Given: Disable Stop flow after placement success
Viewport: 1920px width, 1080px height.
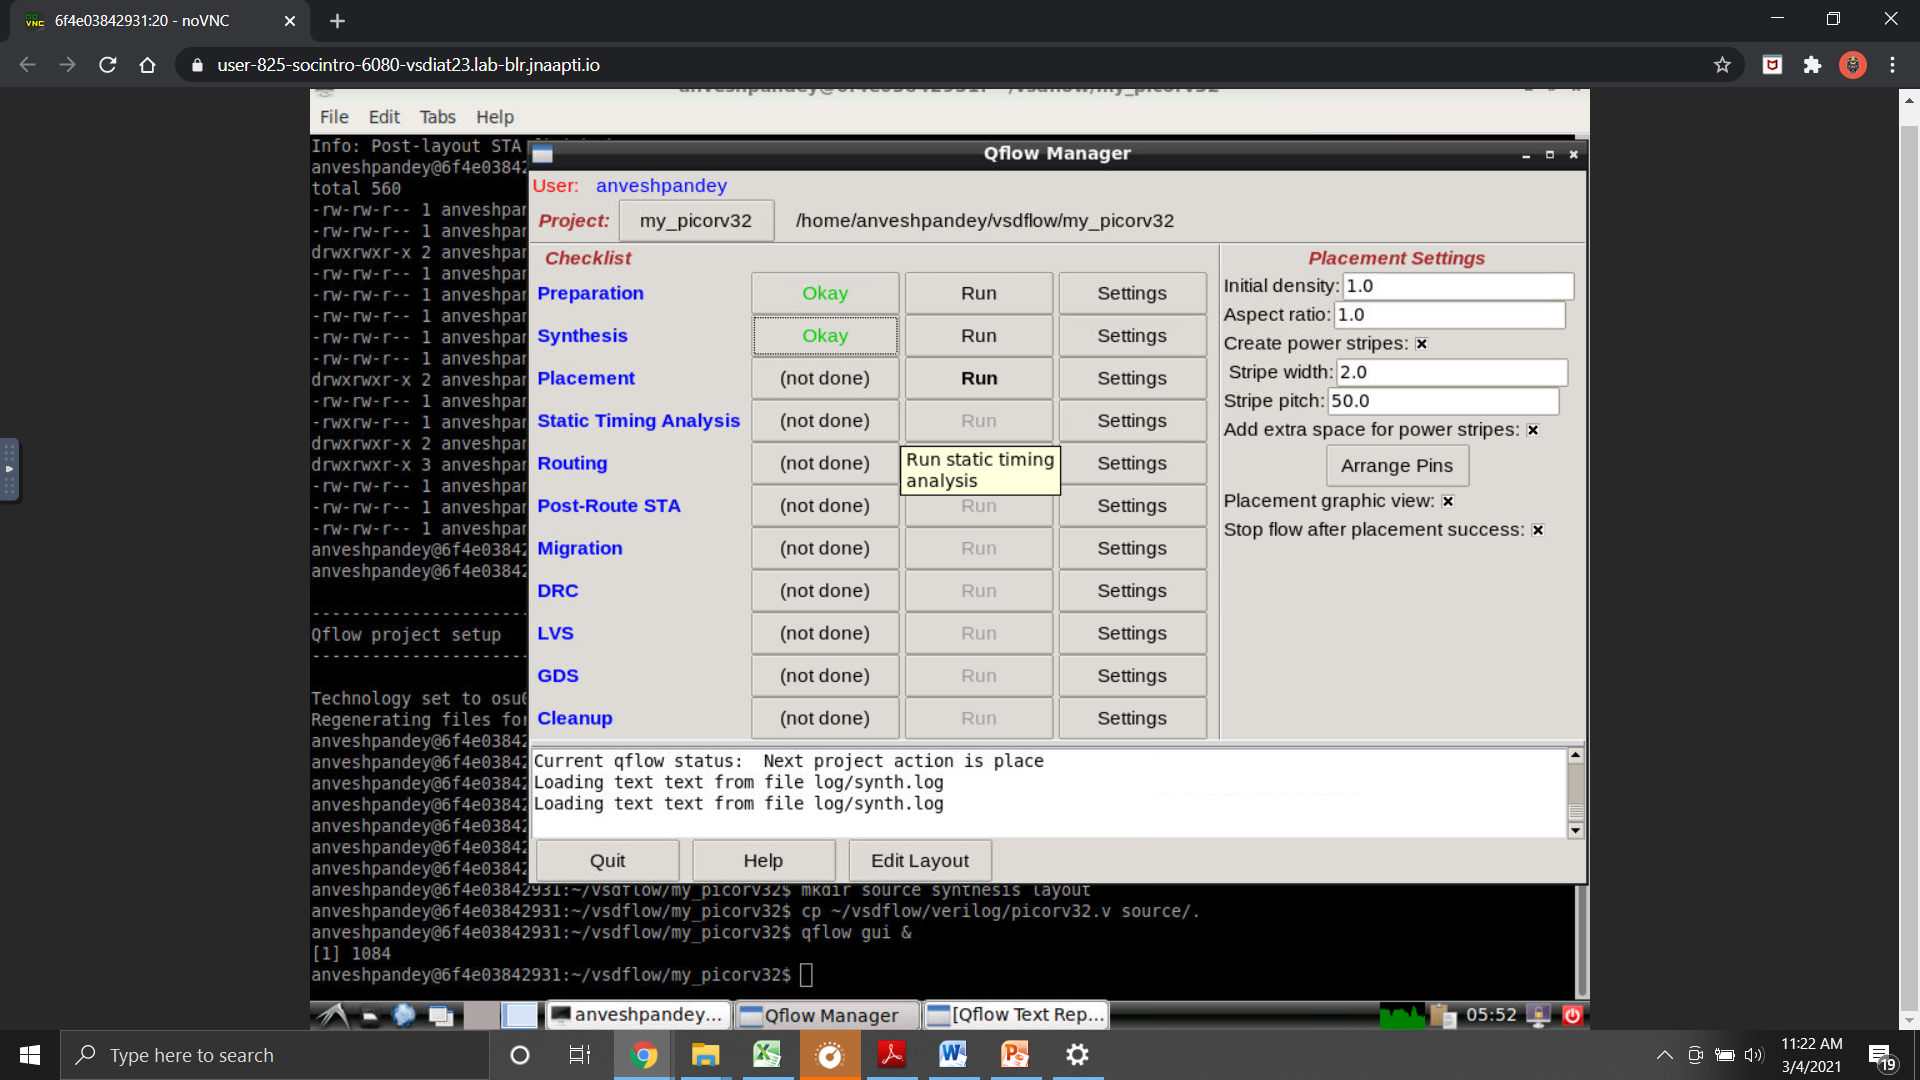Looking at the screenshot, I should click(x=1538, y=530).
